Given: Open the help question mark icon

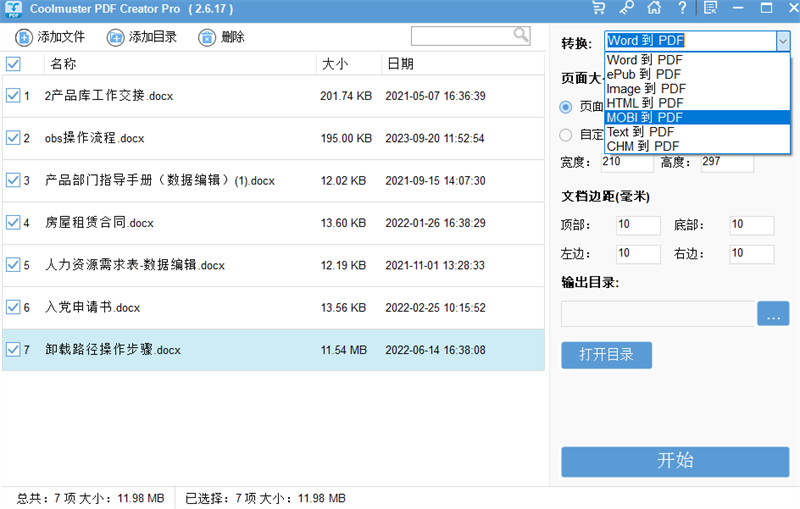Looking at the screenshot, I should point(682,8).
